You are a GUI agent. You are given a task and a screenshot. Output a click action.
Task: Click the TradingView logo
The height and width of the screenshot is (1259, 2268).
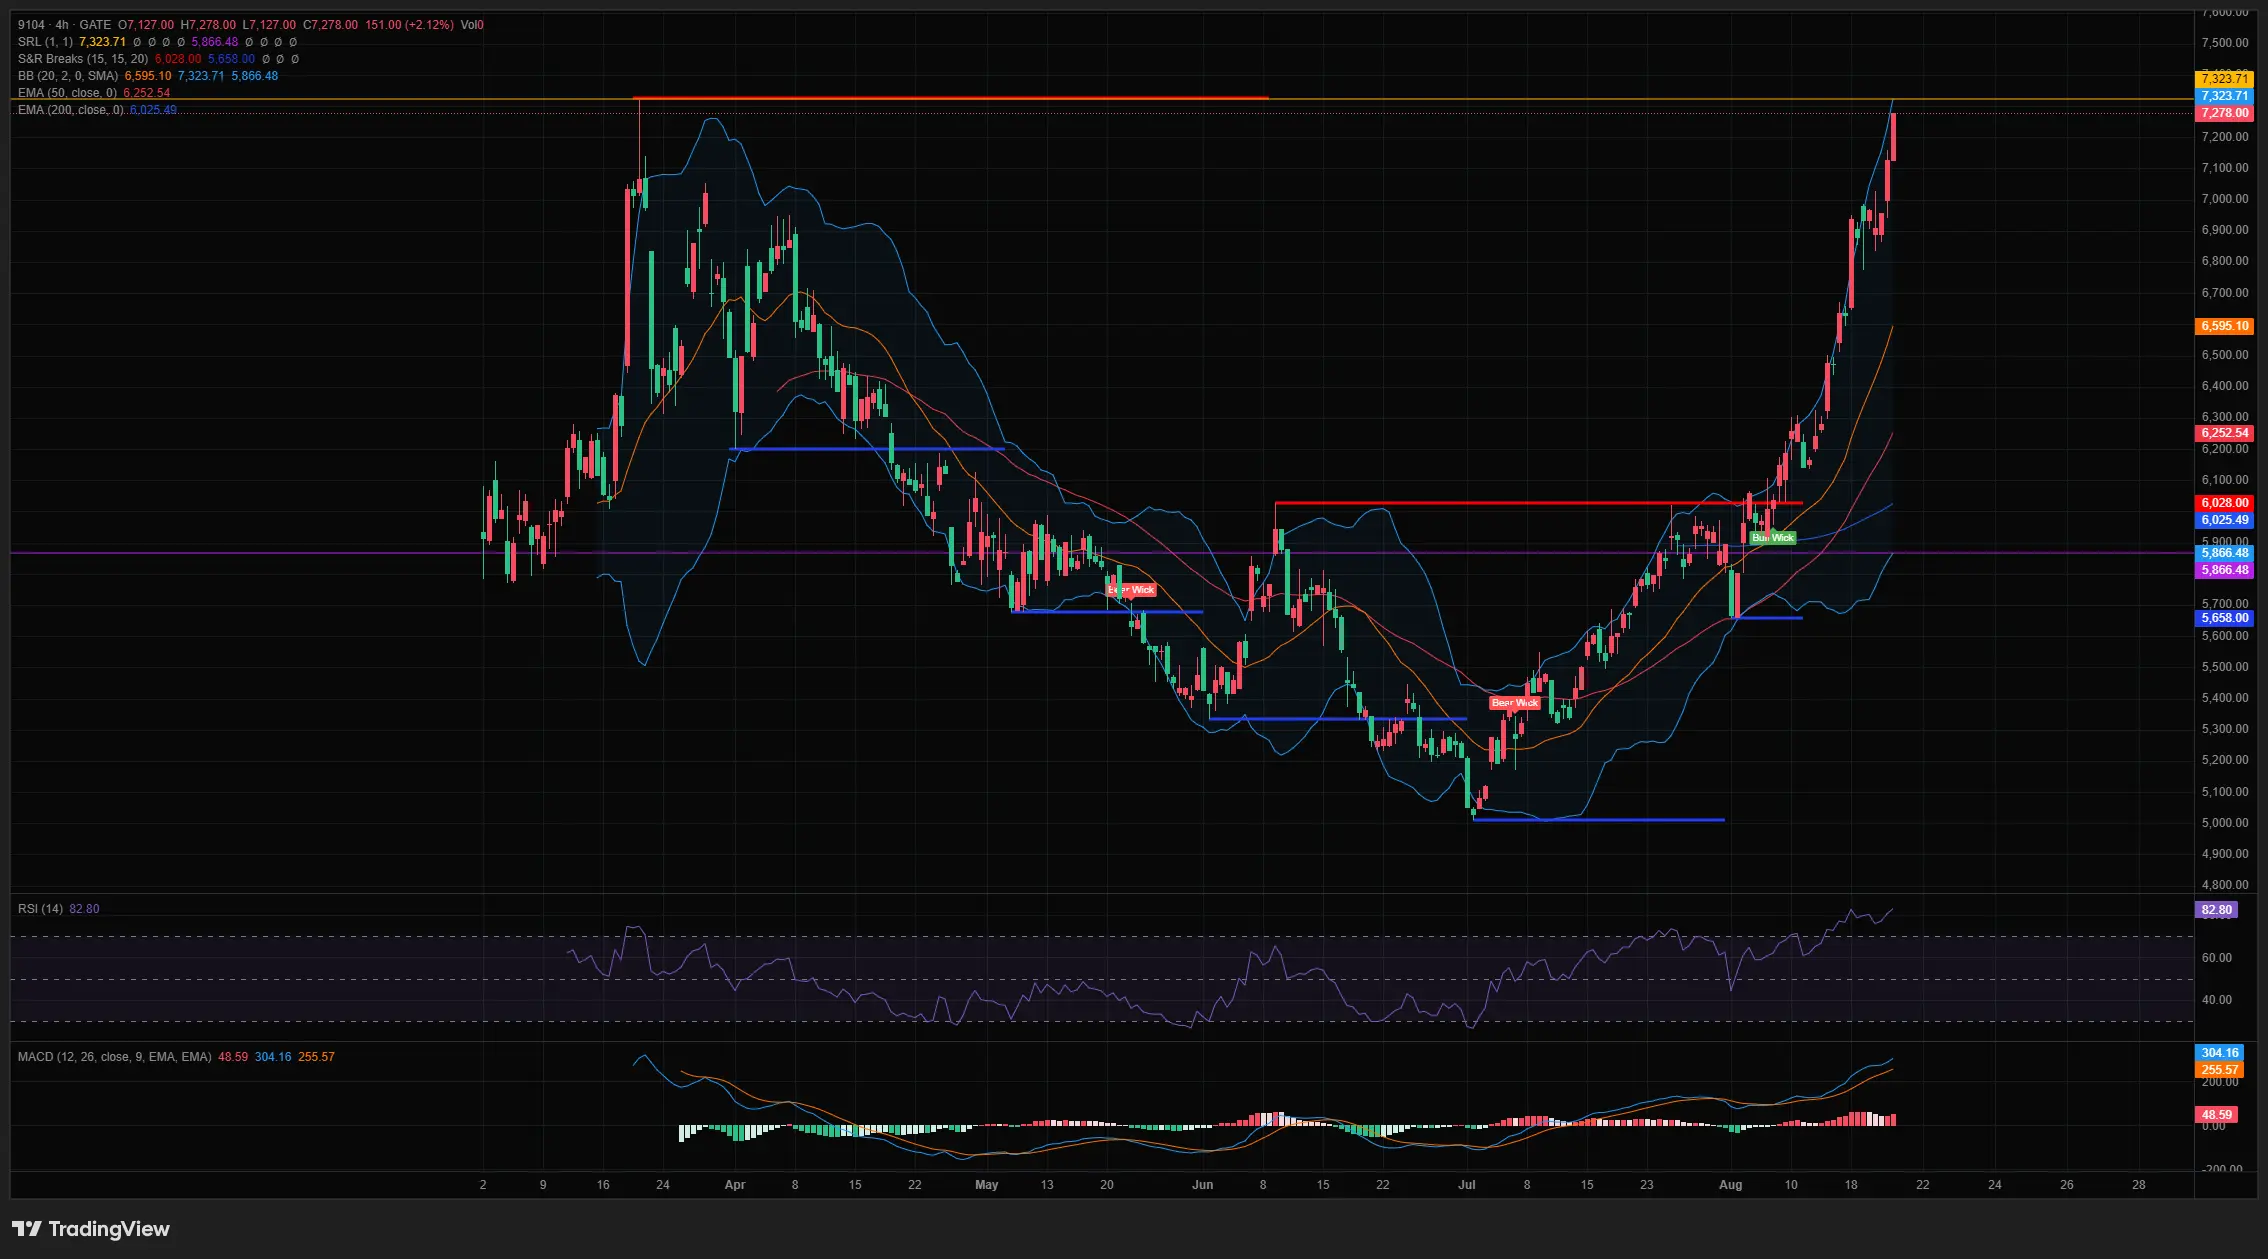91,1229
